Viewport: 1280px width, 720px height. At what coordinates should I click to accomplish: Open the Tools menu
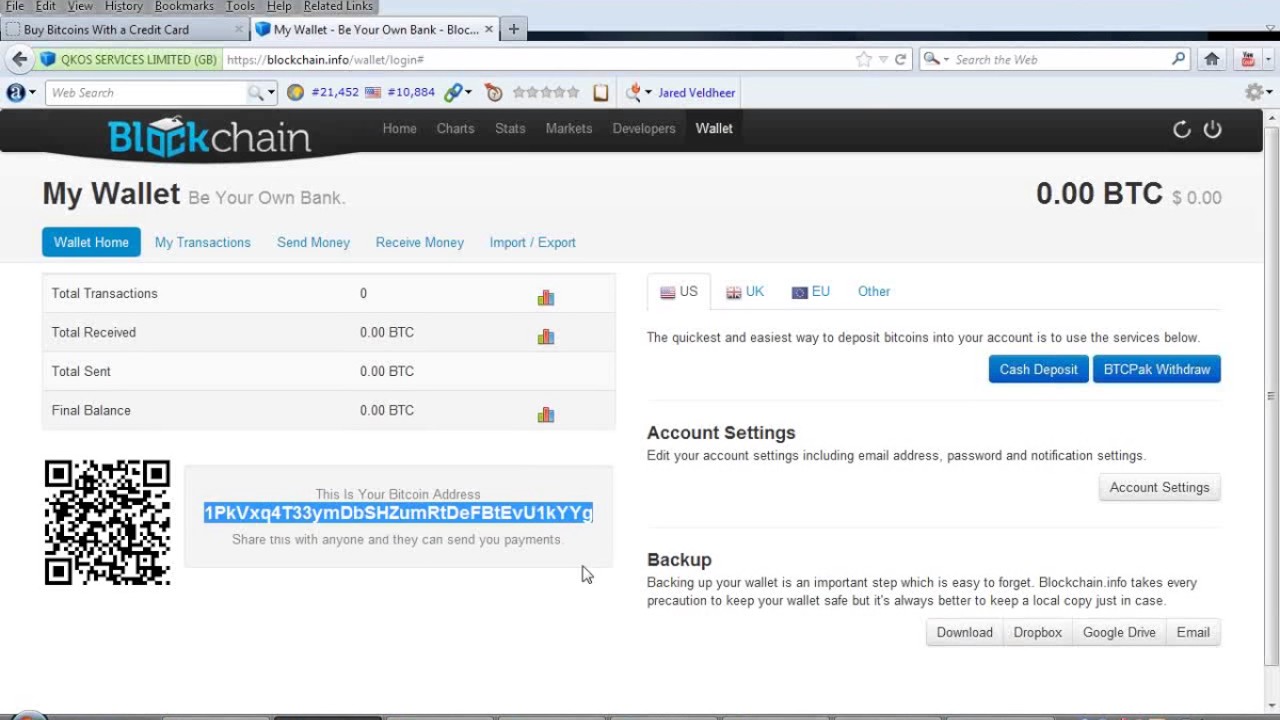(x=240, y=6)
